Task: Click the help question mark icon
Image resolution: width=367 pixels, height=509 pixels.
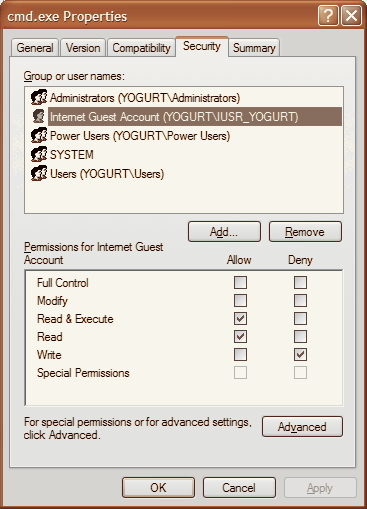Action: 328,16
